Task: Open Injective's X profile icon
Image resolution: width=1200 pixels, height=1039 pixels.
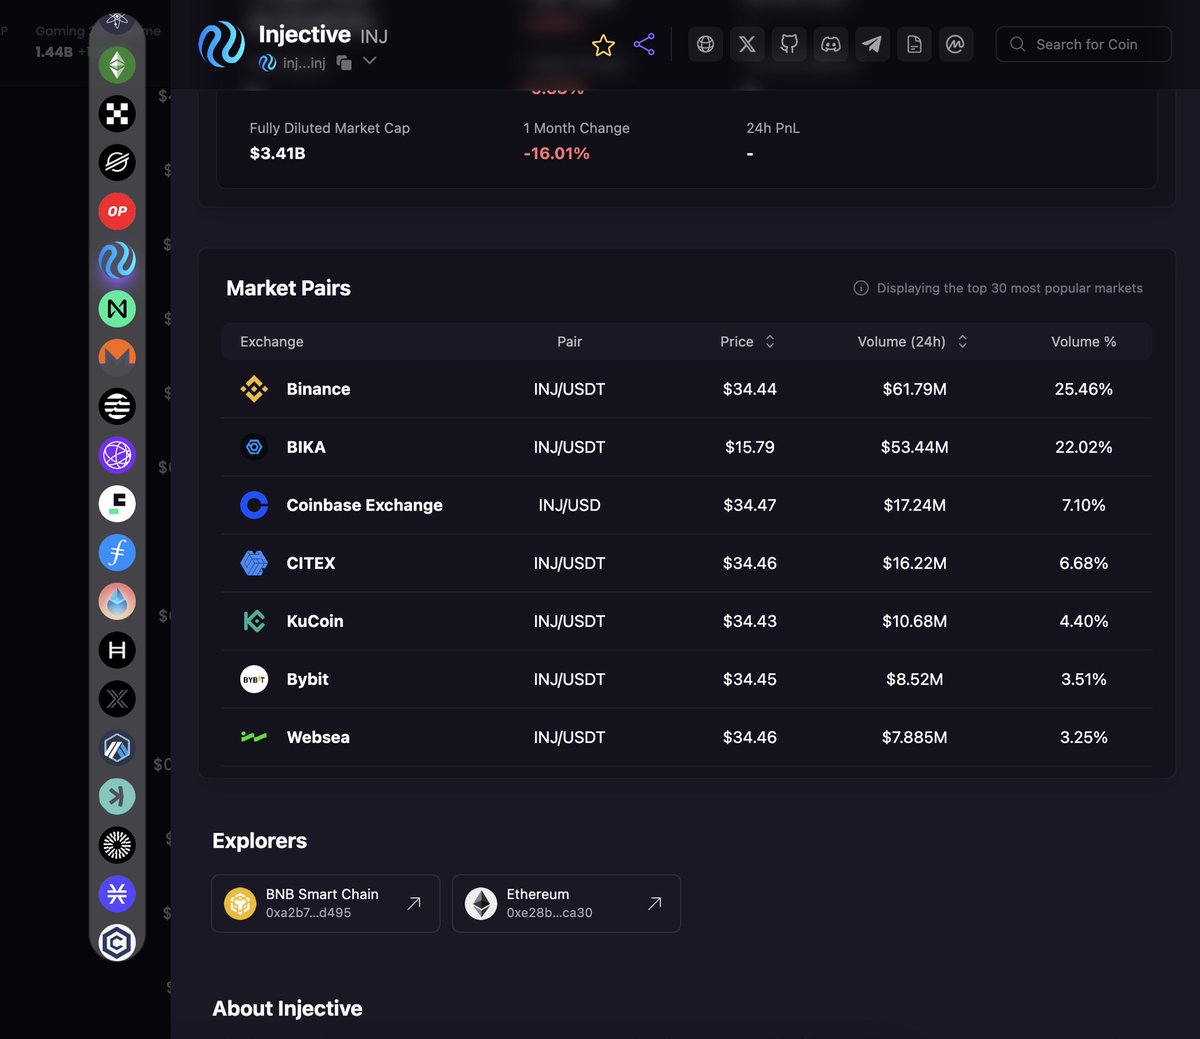Action: (x=747, y=44)
